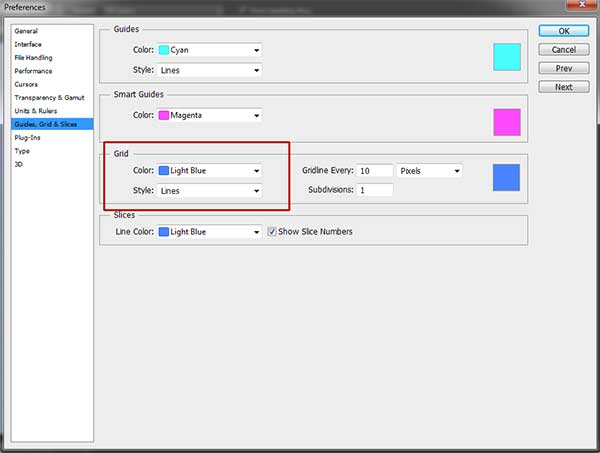
Task: Open the Performance category
Action: click(33, 71)
